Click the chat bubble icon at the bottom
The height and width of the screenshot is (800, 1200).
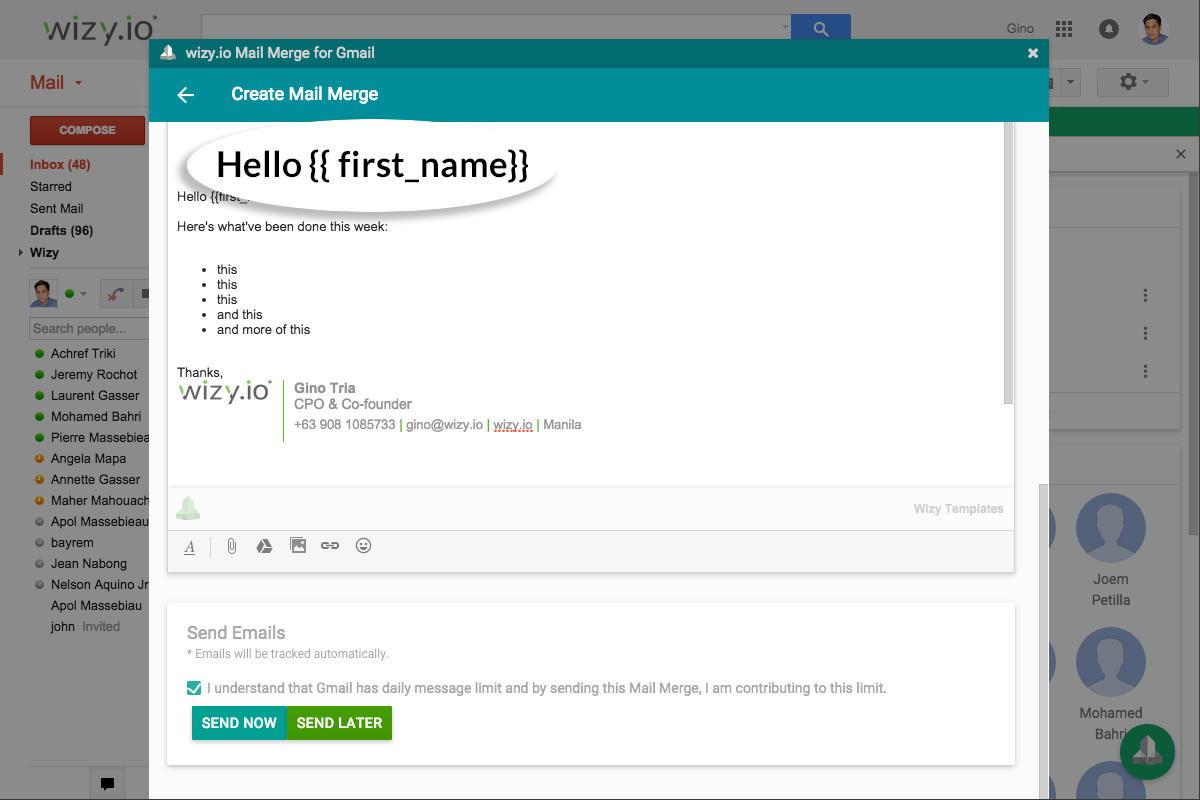pyautogui.click(x=107, y=784)
